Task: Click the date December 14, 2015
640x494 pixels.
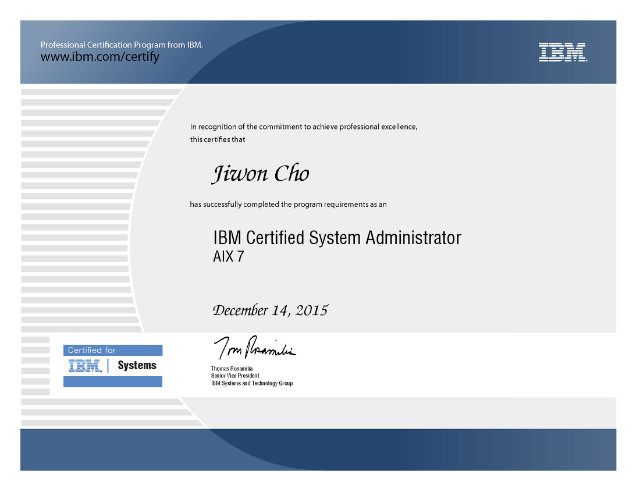Action: click(x=270, y=310)
